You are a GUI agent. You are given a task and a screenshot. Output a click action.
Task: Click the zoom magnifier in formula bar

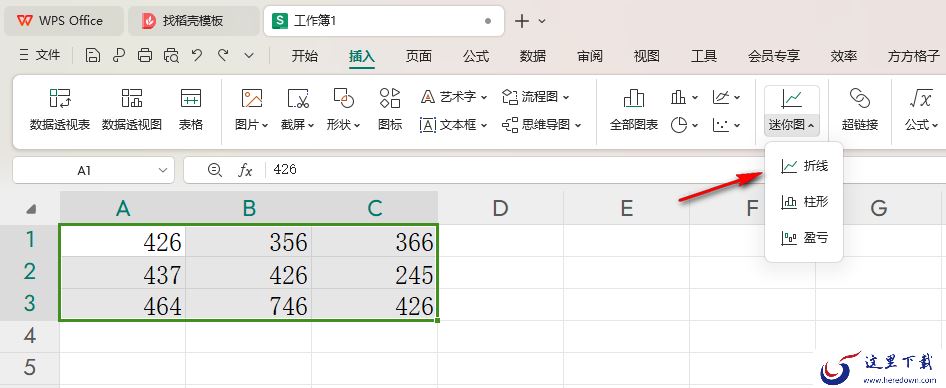214,170
